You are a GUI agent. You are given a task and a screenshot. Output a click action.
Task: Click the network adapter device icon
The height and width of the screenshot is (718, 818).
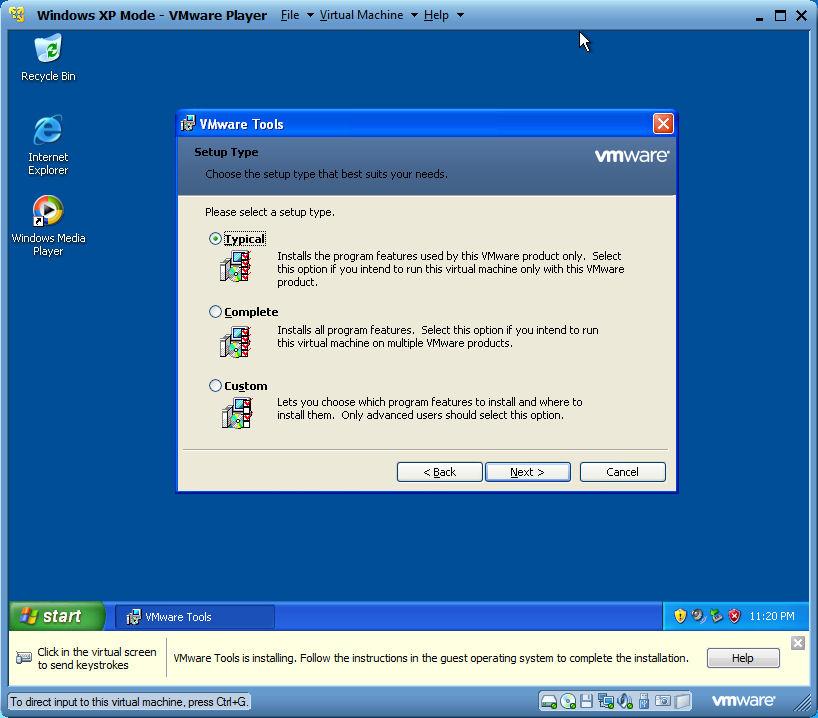click(606, 701)
